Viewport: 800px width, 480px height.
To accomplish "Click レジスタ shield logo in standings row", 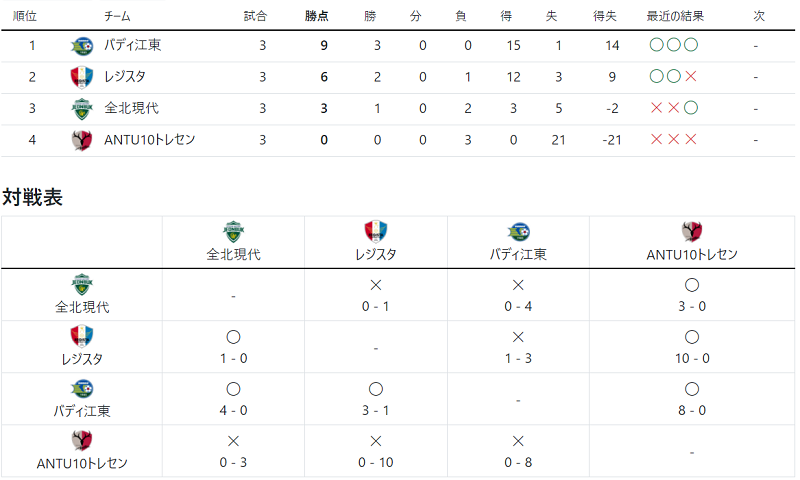I will (82, 78).
